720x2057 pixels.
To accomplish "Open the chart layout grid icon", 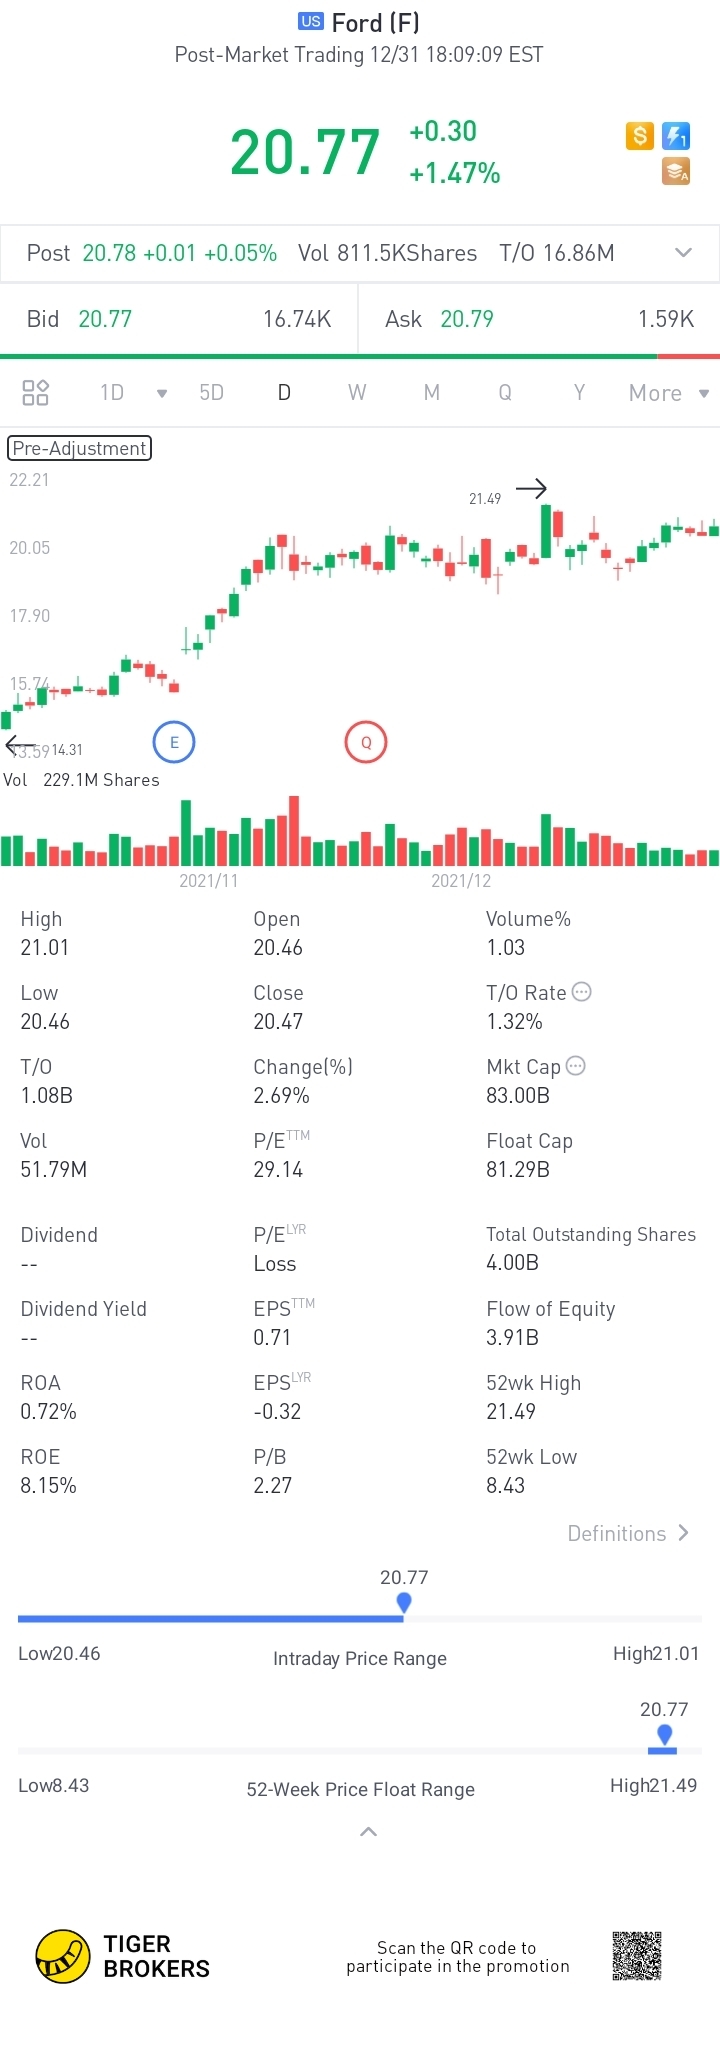I will click(x=36, y=392).
